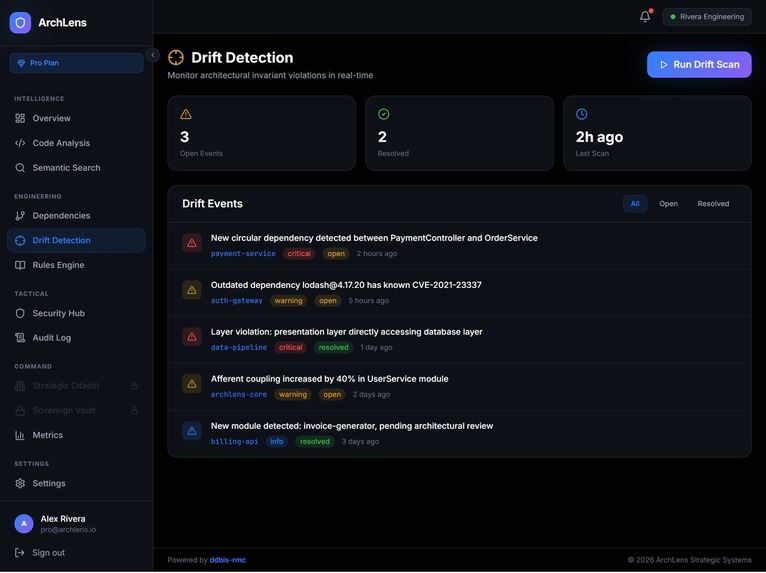Click the Security Hub shield icon
Screen dimensions: 766x573
[x=20, y=313]
